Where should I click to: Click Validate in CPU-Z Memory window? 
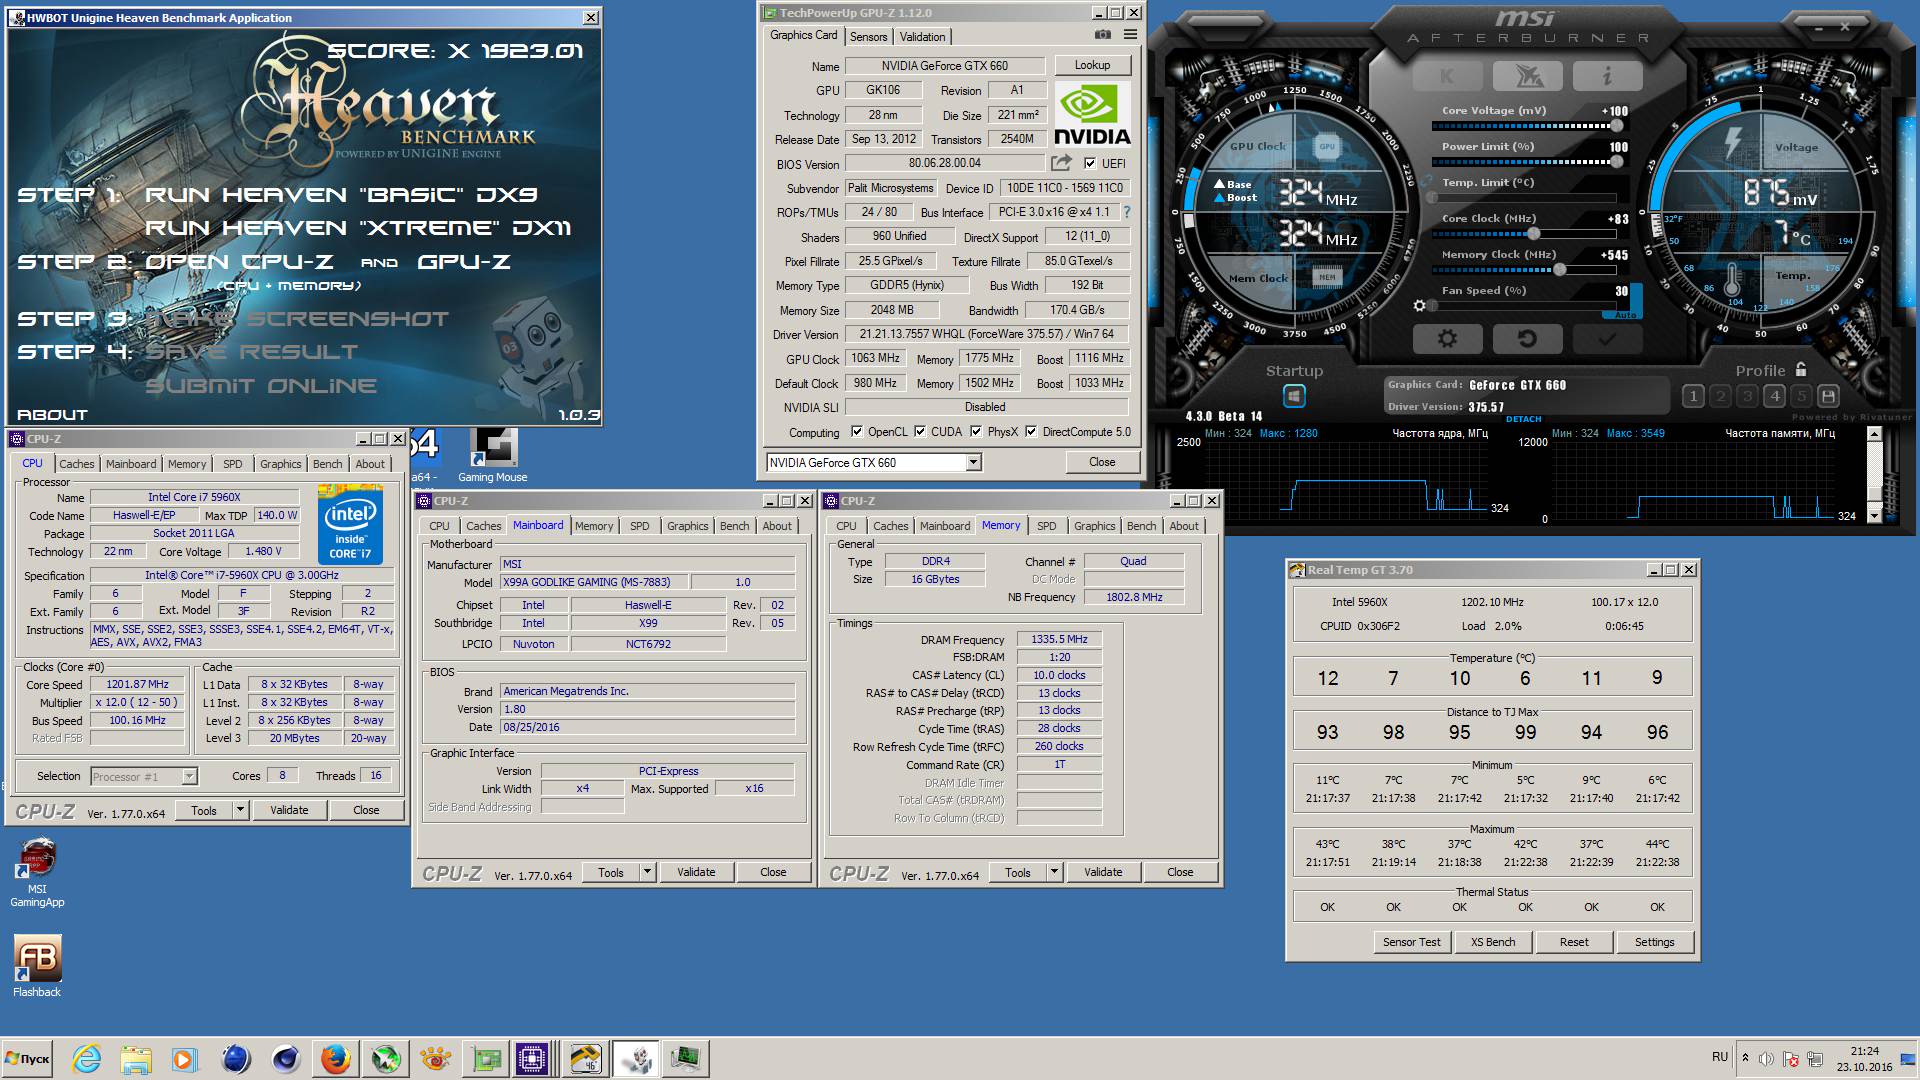tap(1103, 872)
